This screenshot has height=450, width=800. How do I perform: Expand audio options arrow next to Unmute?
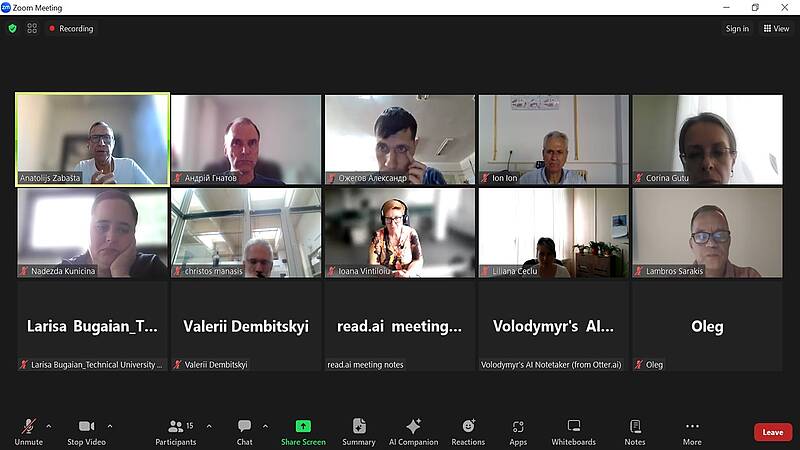48,426
